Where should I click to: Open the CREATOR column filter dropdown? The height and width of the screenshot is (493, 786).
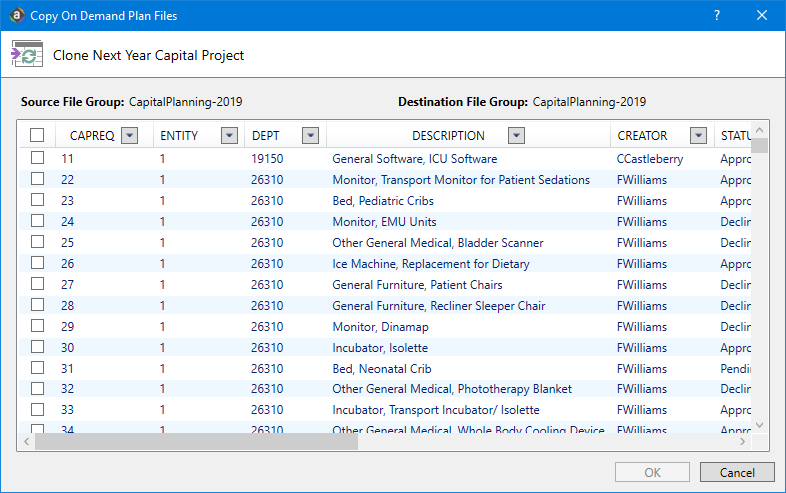[x=699, y=136]
